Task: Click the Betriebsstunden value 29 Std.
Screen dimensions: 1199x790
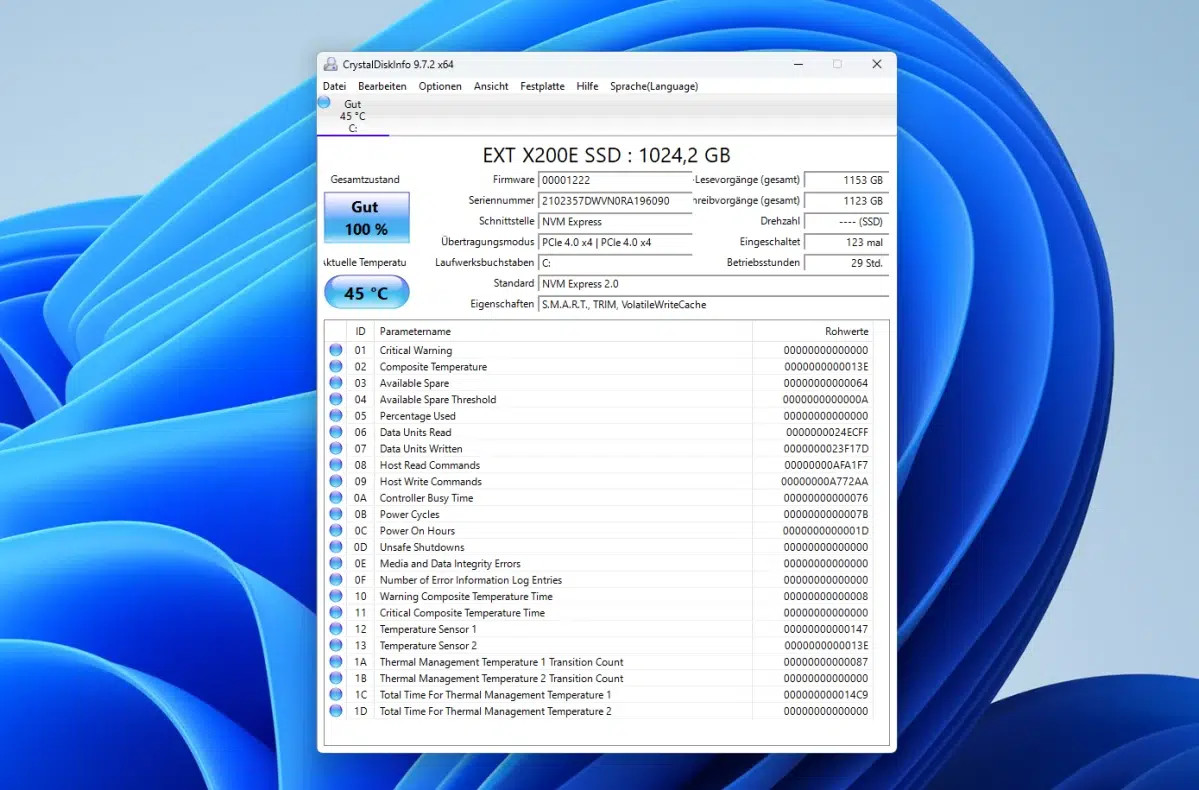Action: [x=846, y=263]
